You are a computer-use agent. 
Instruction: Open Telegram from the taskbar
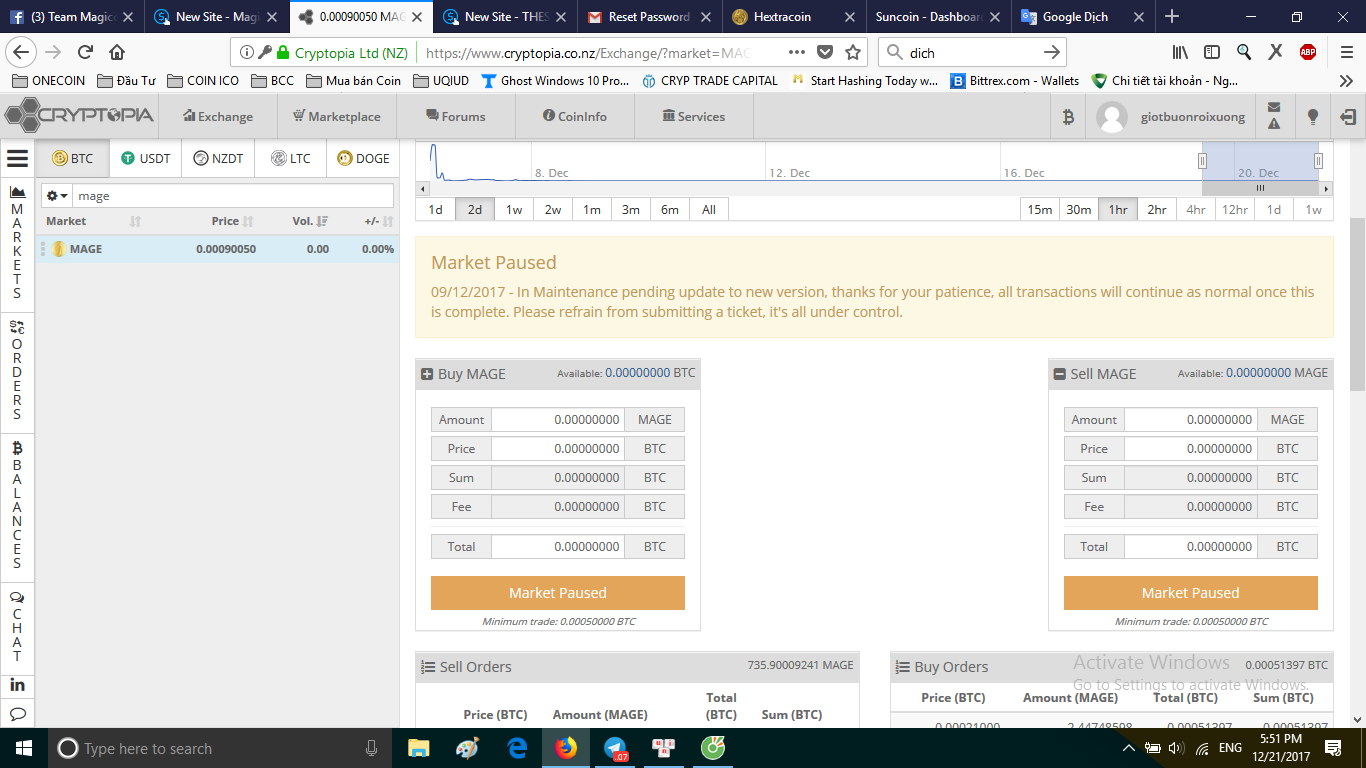pyautogui.click(x=615, y=748)
